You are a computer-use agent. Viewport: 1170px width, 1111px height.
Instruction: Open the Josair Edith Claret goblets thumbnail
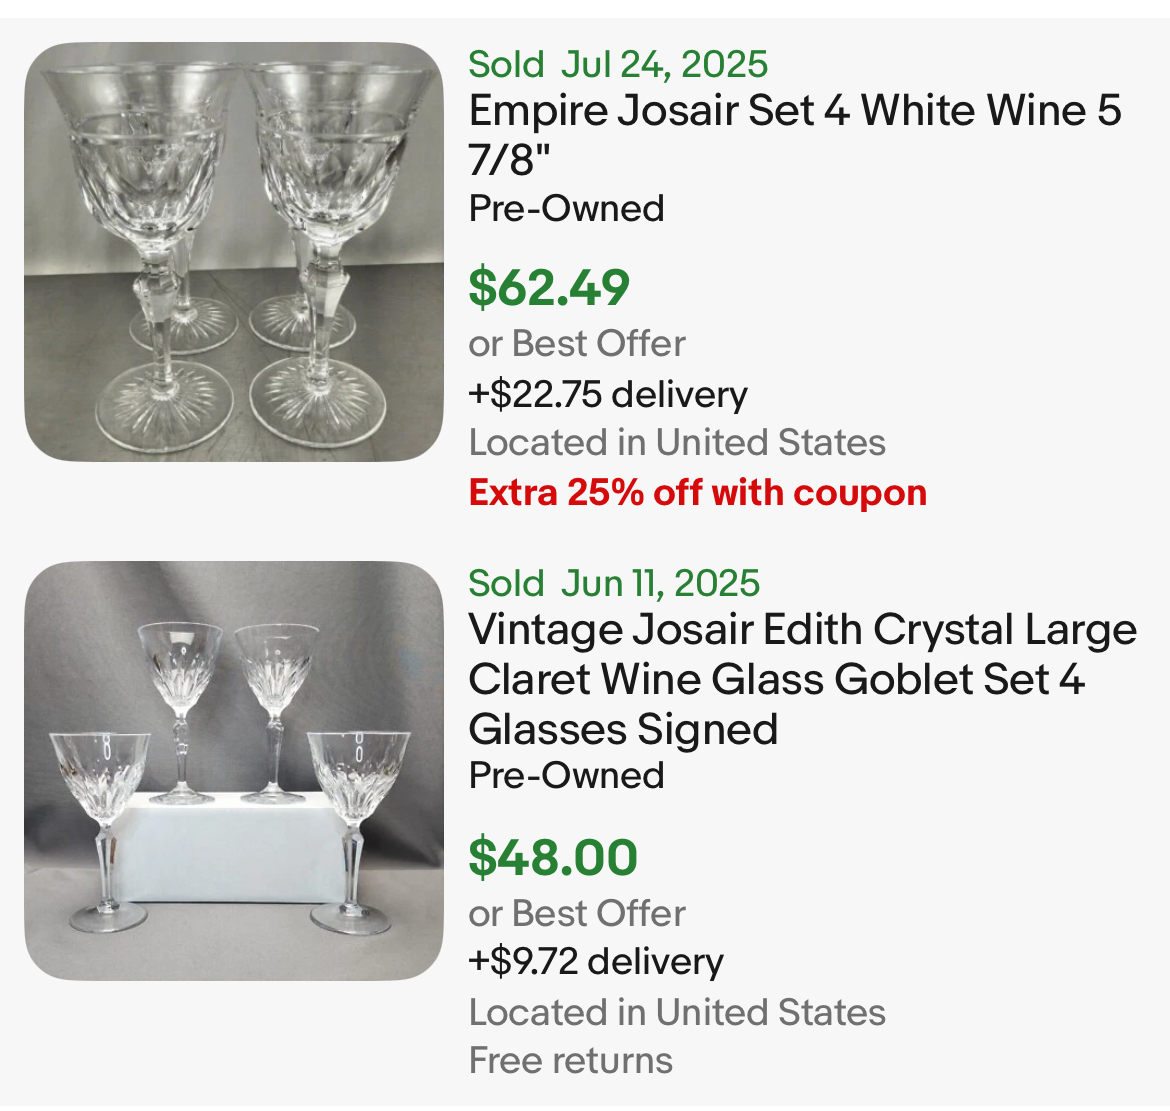(233, 771)
